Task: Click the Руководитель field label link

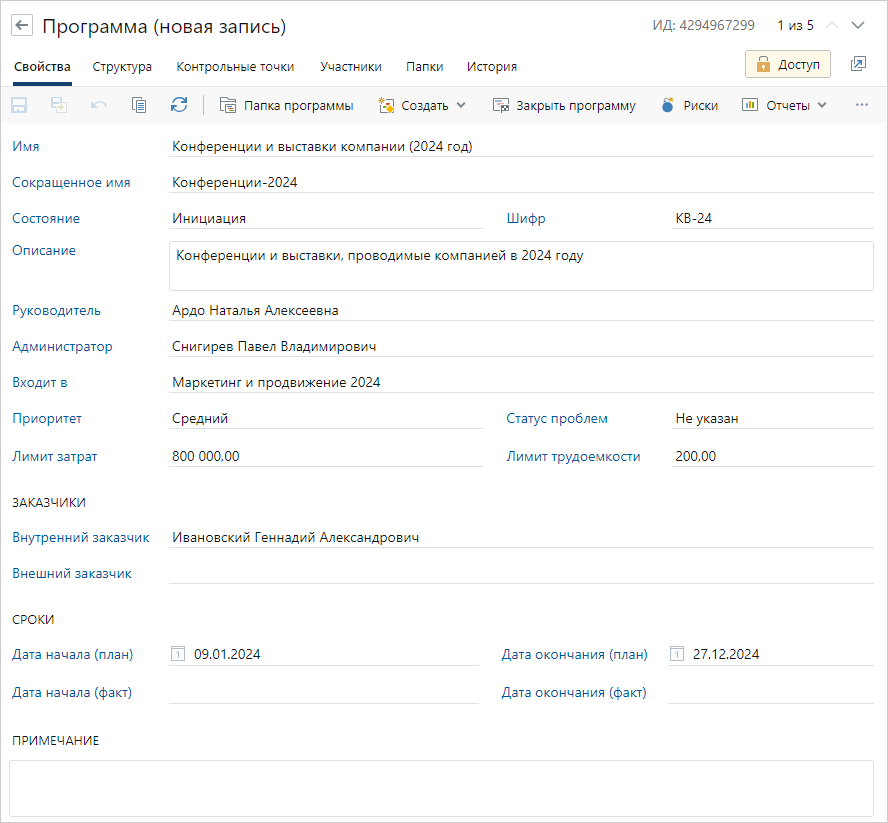Action: coord(56,311)
